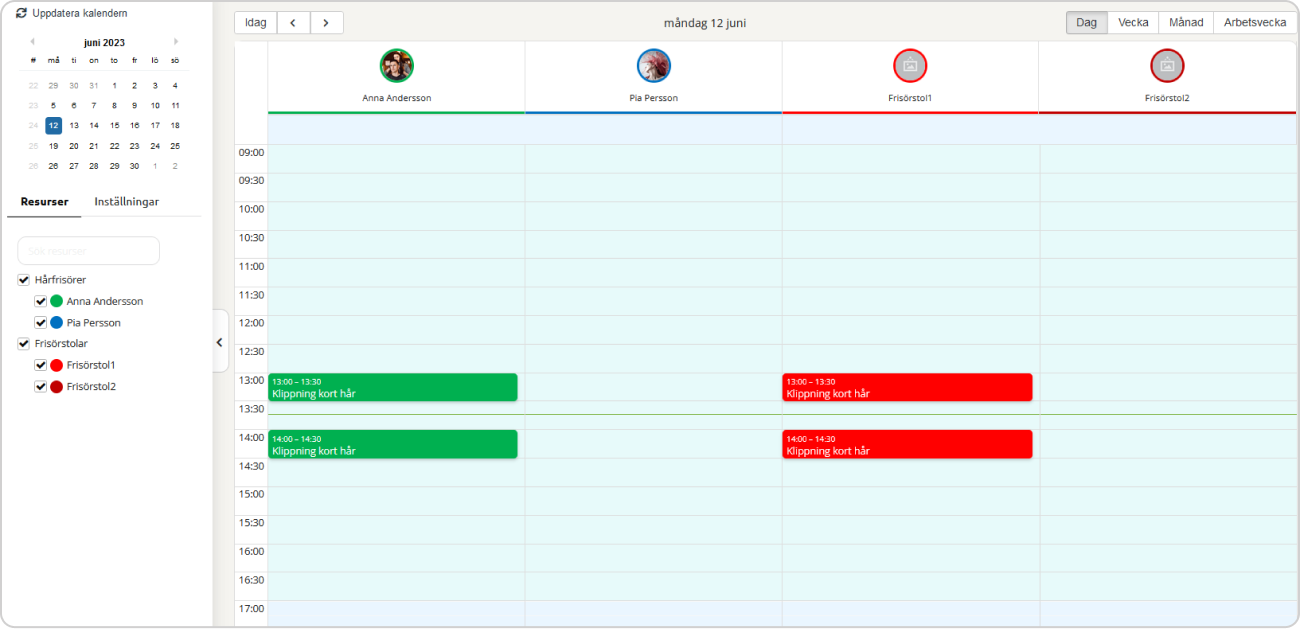1300x629 pixels.
Task: Open Pia Persson's avatar
Action: [x=654, y=65]
